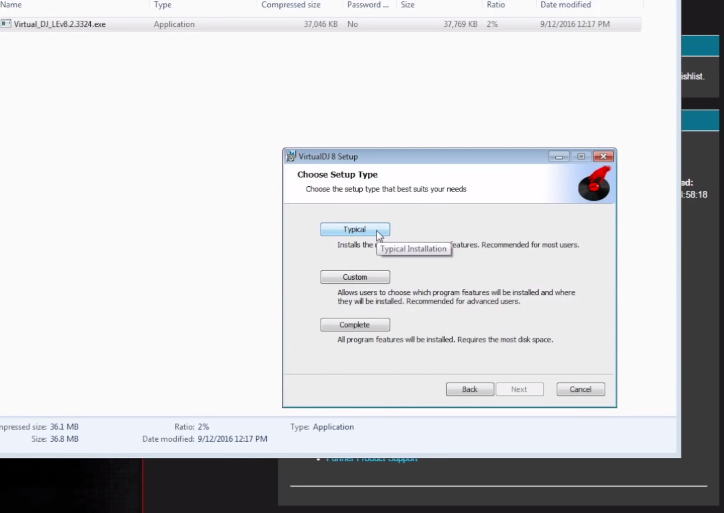This screenshot has height=513, width=724.
Task: Sort archive list by Name column
Action: pyautogui.click(x=11, y=5)
